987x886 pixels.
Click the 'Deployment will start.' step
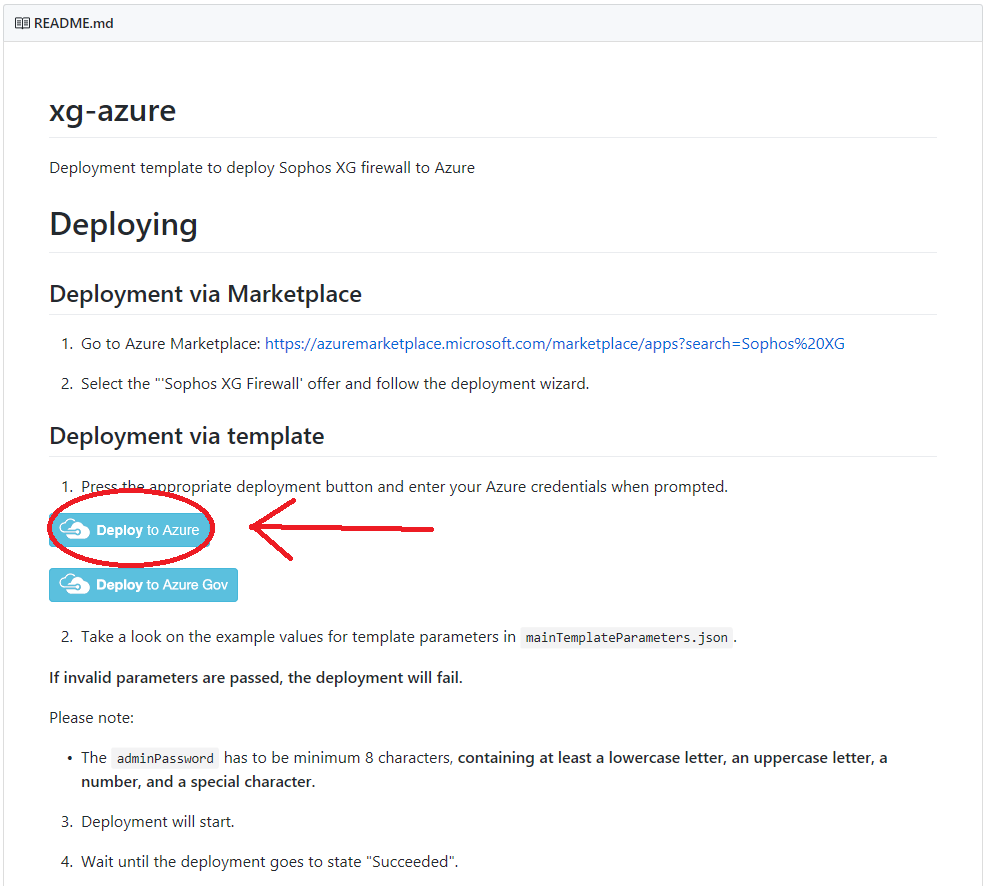pos(157,822)
